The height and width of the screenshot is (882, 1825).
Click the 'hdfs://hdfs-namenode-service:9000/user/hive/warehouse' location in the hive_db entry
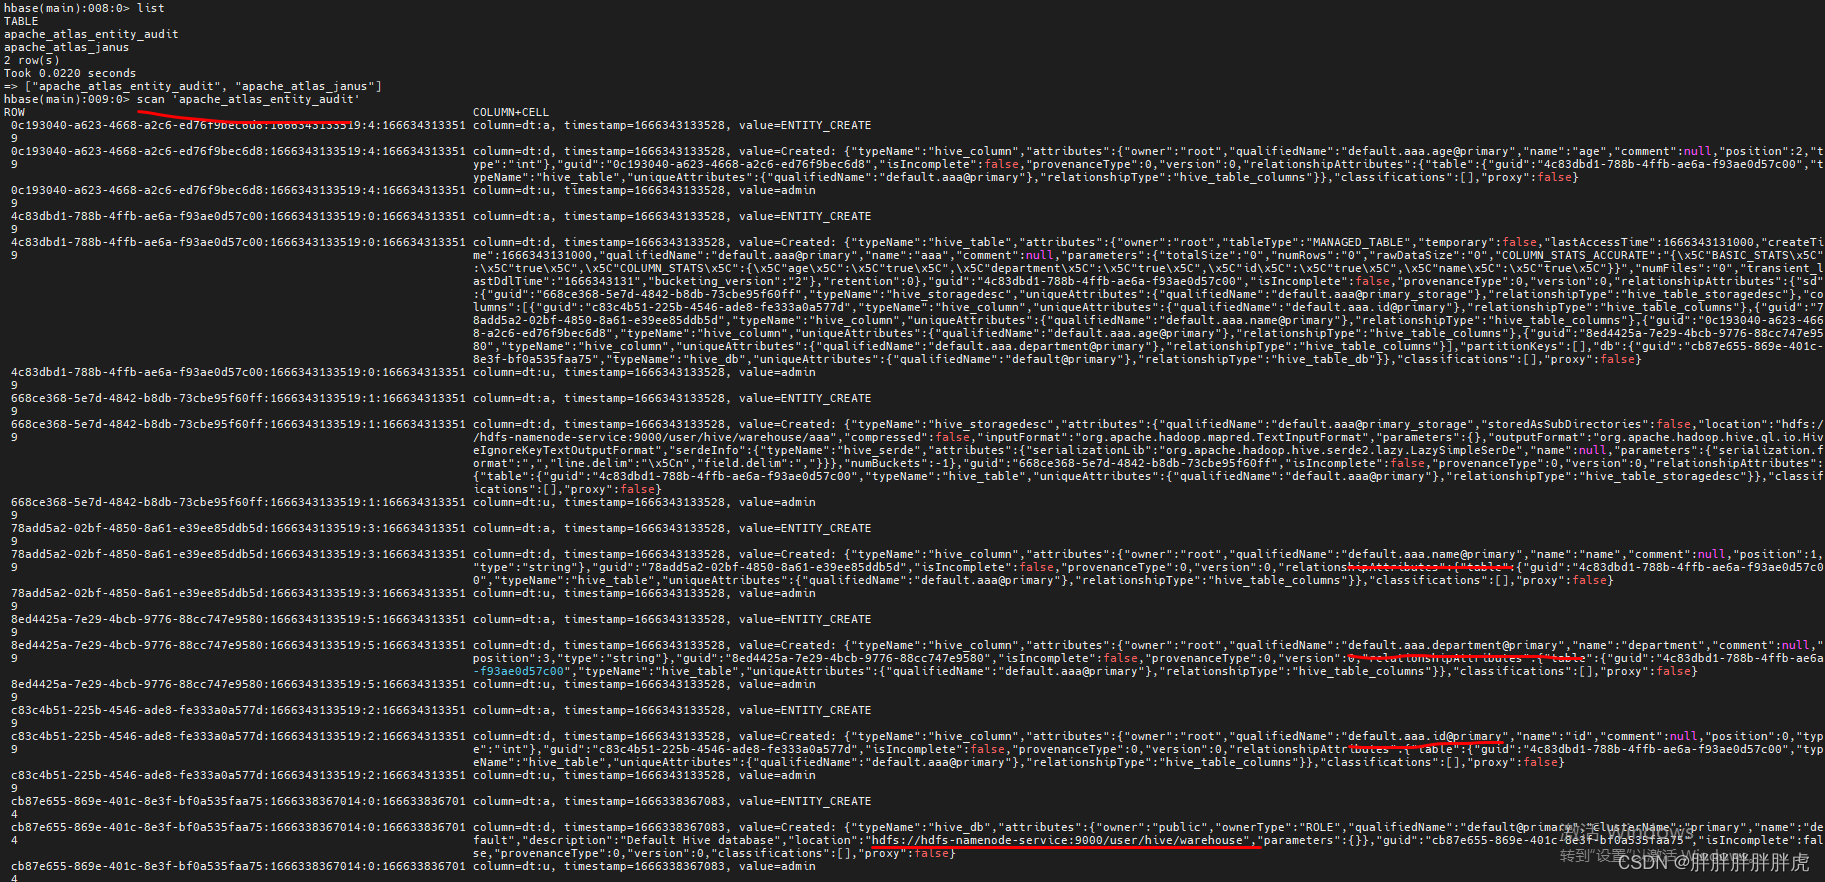click(x=1059, y=840)
